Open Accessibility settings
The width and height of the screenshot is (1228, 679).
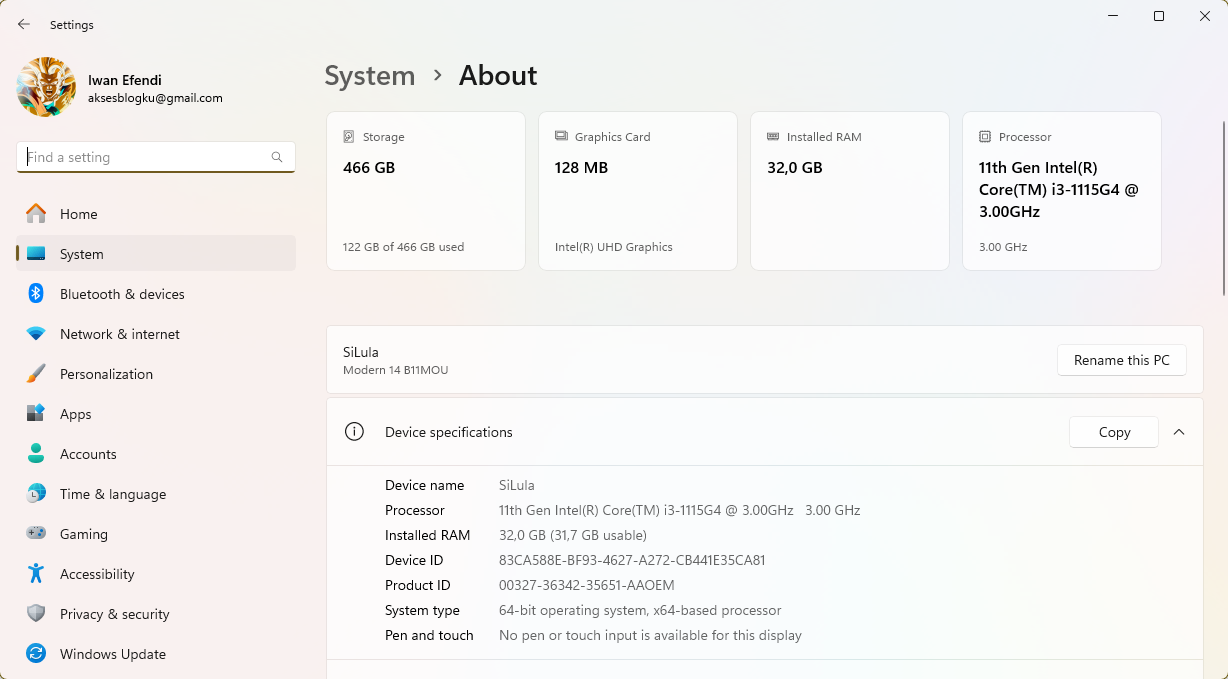(x=156, y=574)
